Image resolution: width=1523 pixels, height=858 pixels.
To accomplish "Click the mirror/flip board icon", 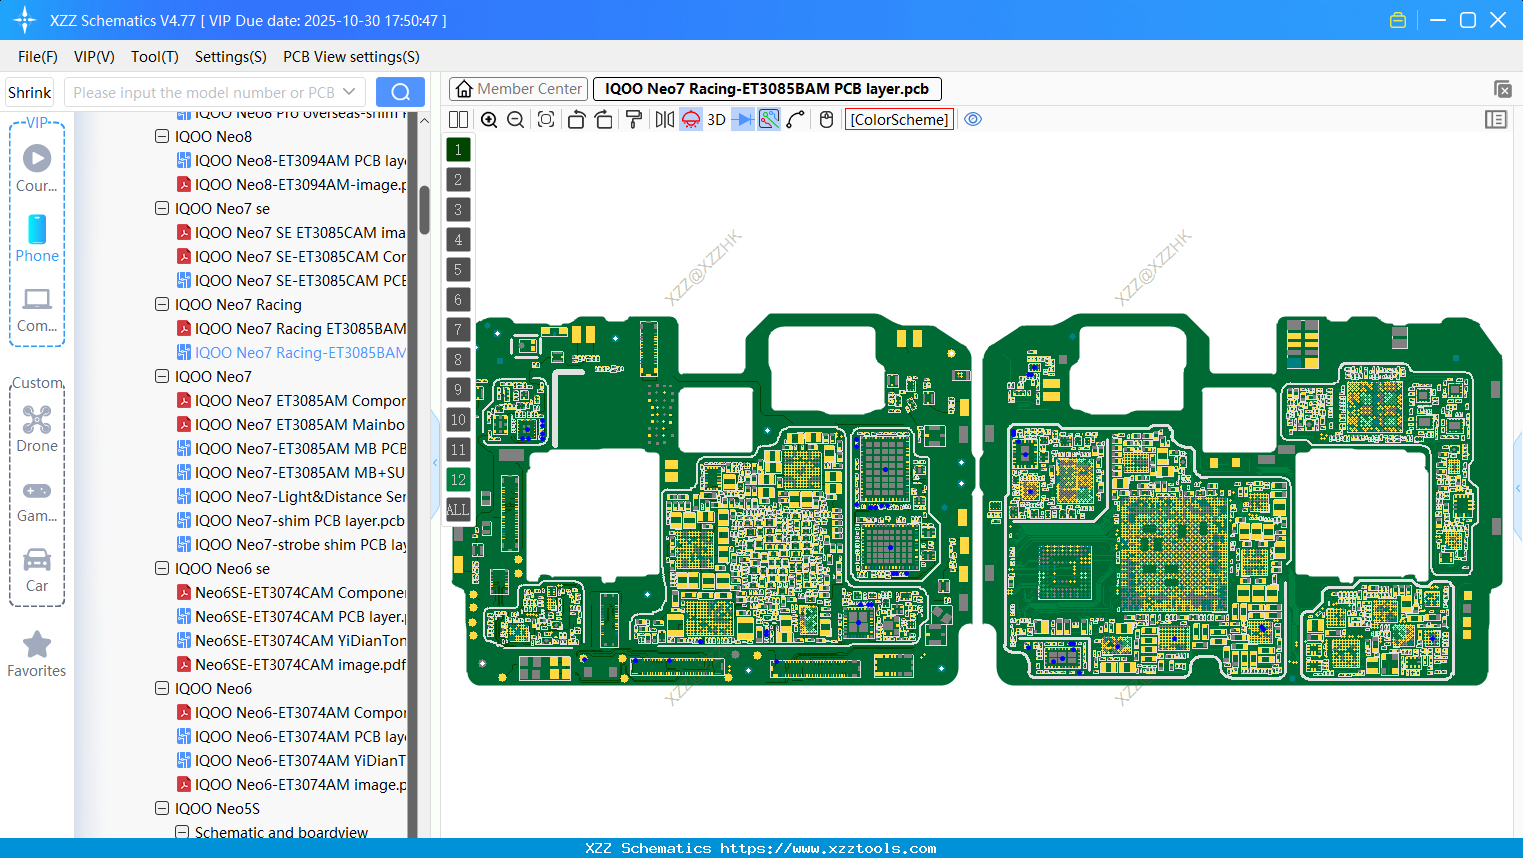I will (662, 119).
